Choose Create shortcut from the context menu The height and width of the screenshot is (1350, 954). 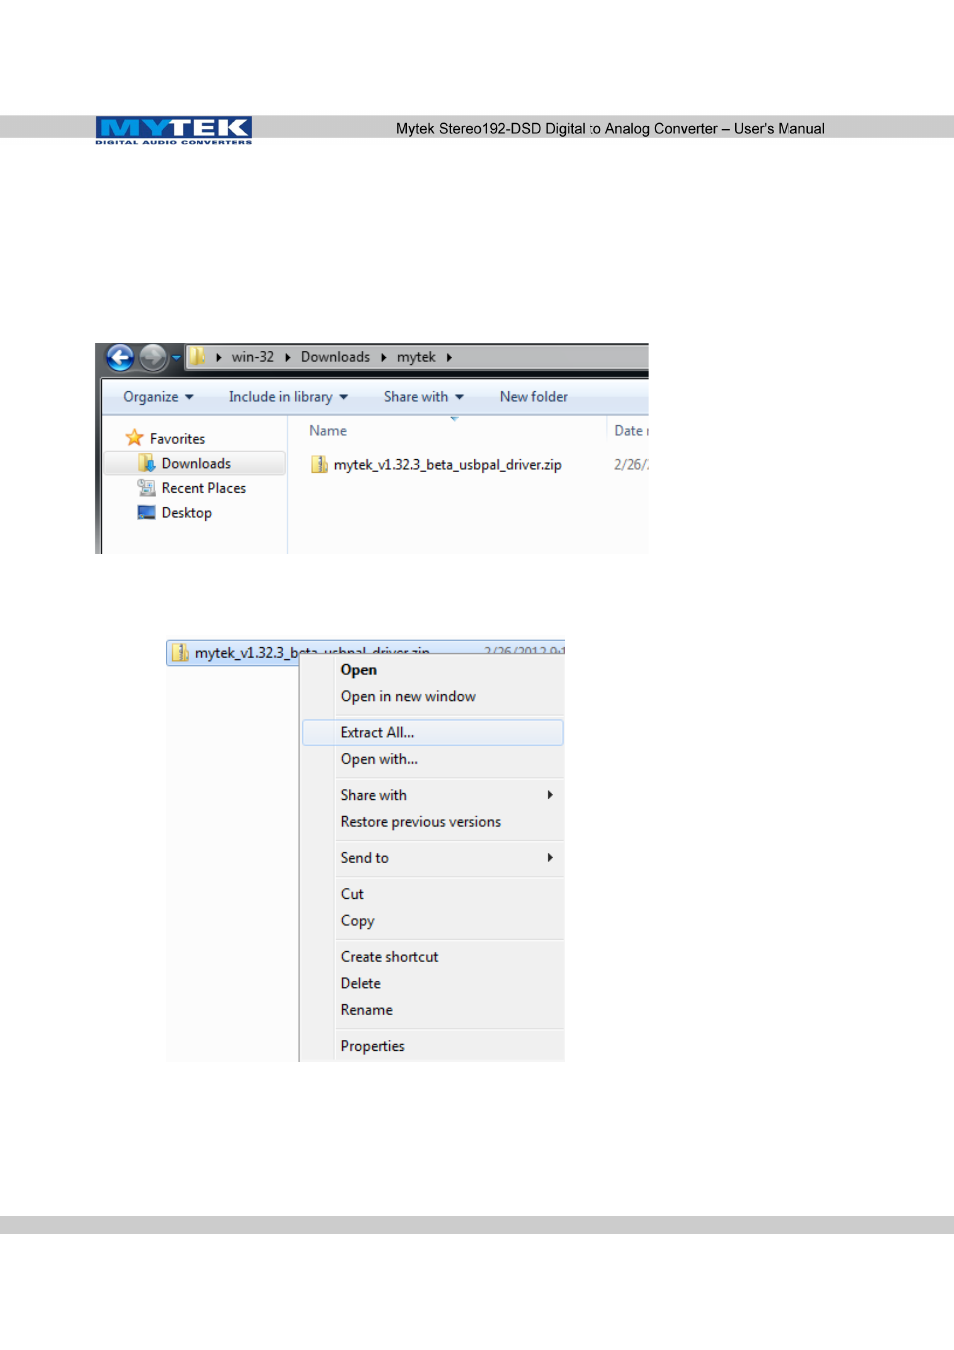pyautogui.click(x=390, y=957)
